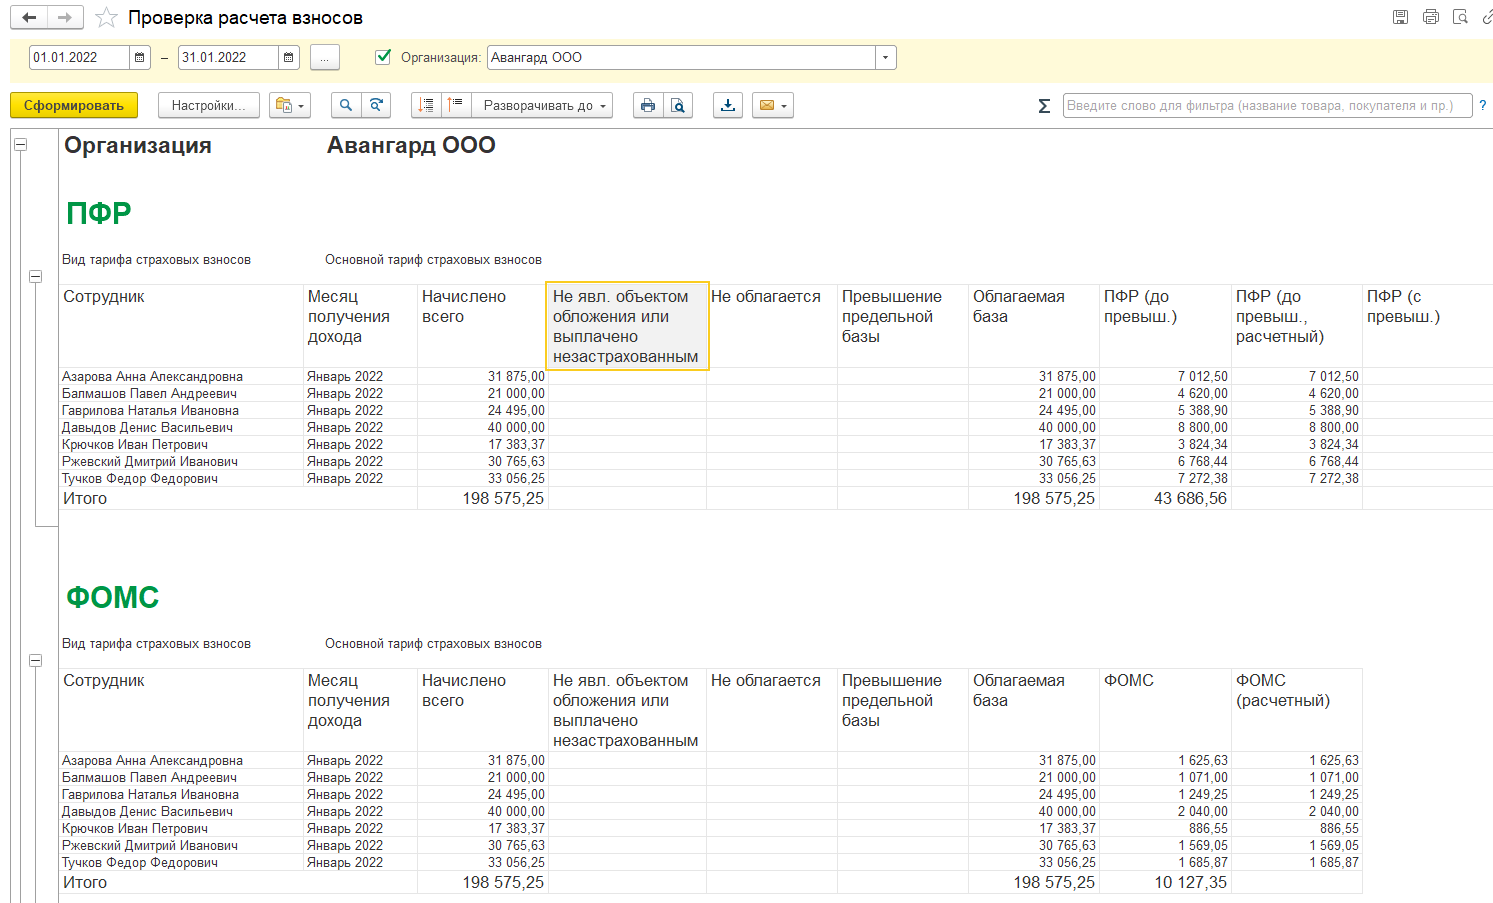Open the Настройки... settings button
Screen dimensions: 1493x903
tap(208, 105)
